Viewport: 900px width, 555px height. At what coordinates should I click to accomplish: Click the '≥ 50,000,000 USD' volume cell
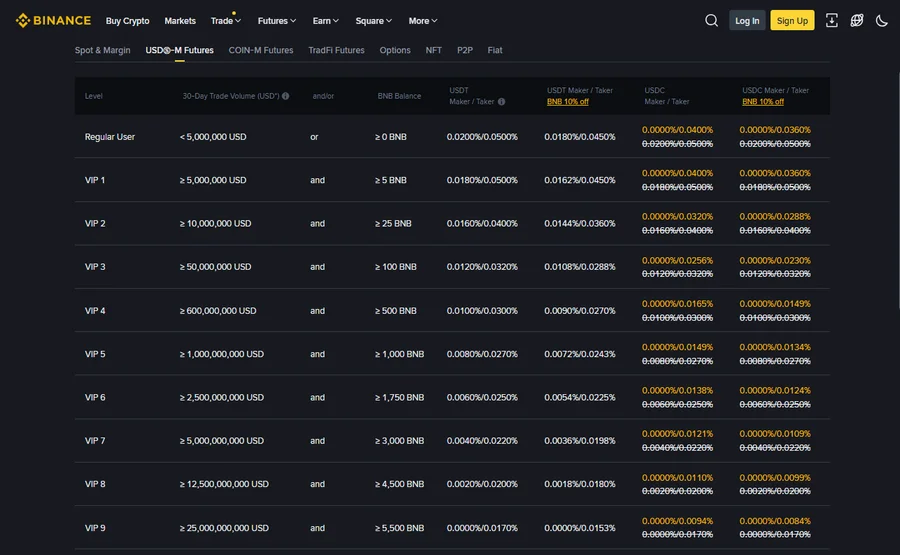[x=215, y=267]
